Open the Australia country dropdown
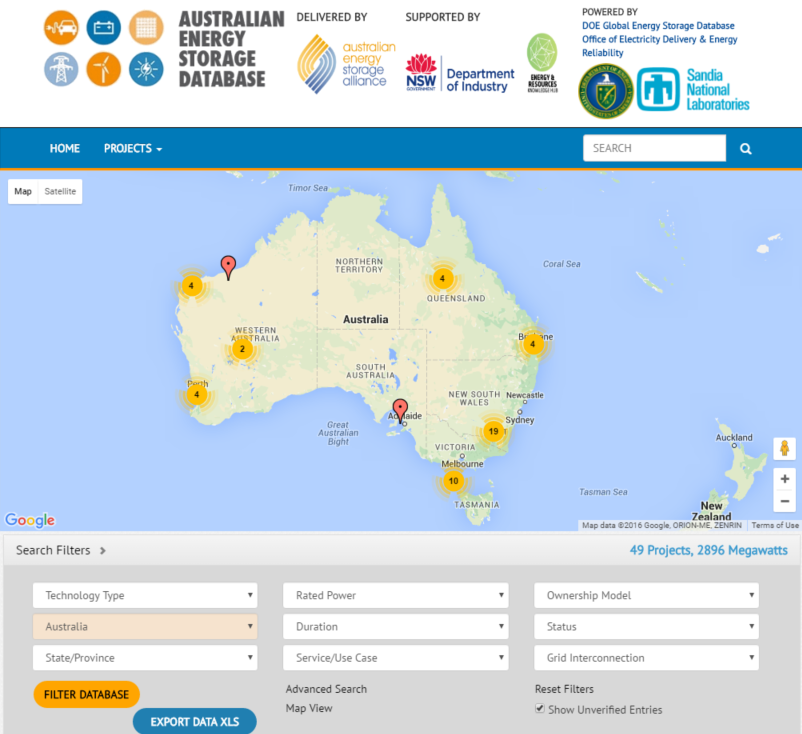Screen dimensions: 802x734 click(145, 627)
